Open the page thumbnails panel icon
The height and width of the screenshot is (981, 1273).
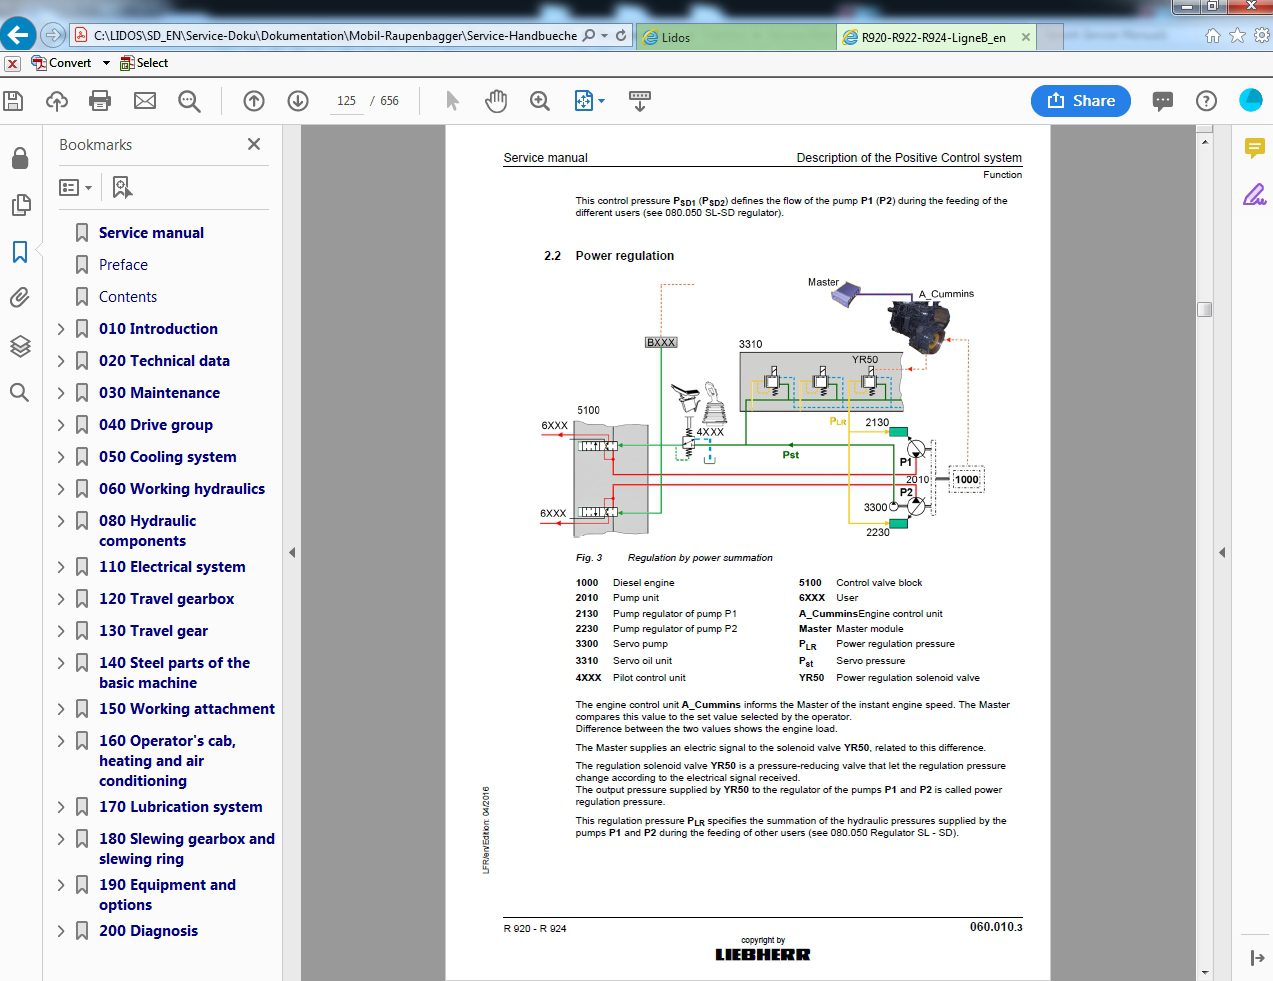[x=20, y=205]
